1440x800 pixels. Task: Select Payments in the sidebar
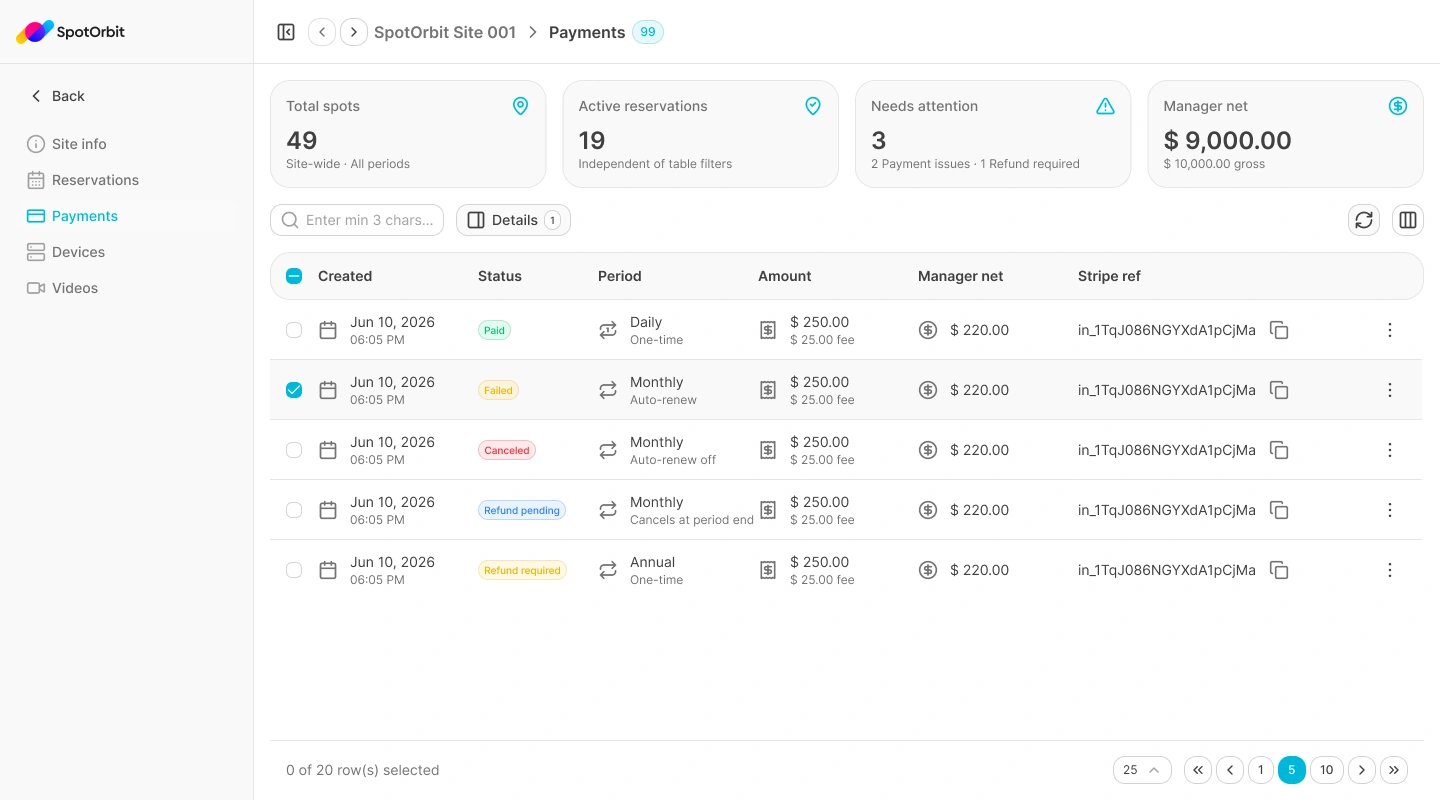[x=127, y=216]
